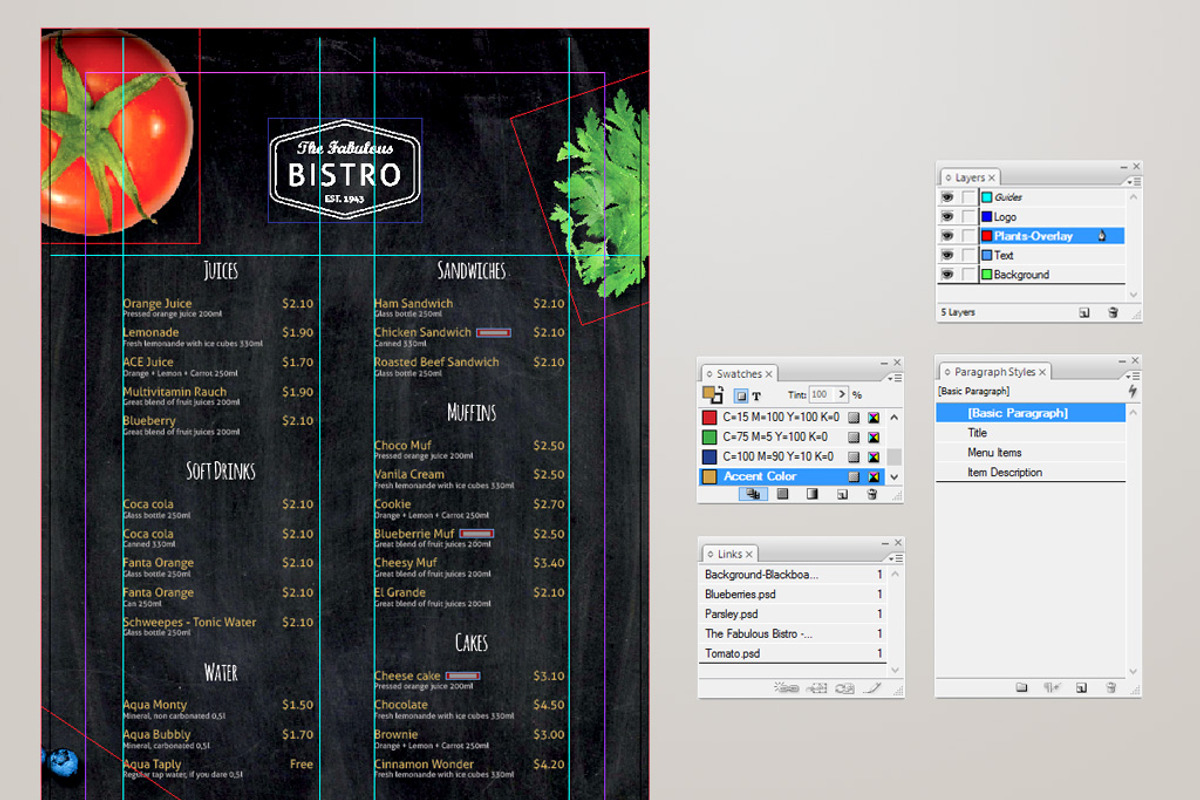Click Show Gradient Swatches button
Screen dimensions: 1200x800
click(812, 494)
